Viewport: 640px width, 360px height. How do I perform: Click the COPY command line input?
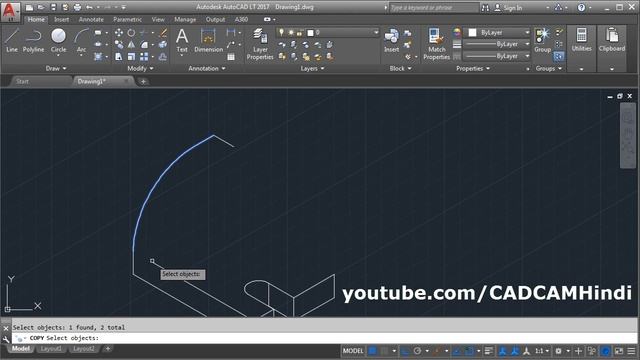click(x=325, y=338)
